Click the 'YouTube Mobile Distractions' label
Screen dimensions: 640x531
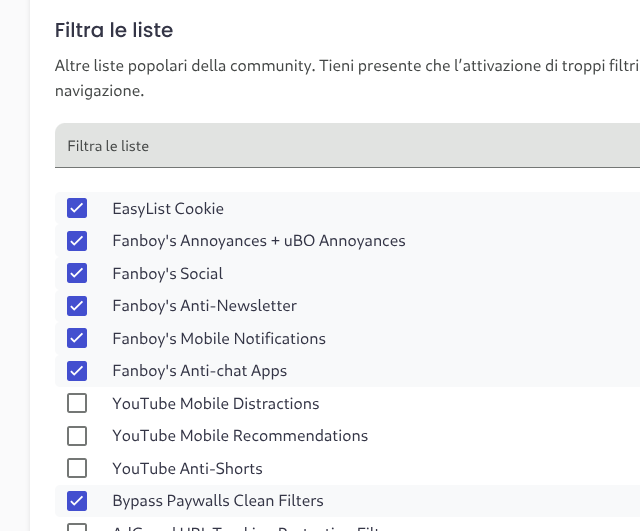pyautogui.click(x=215, y=404)
